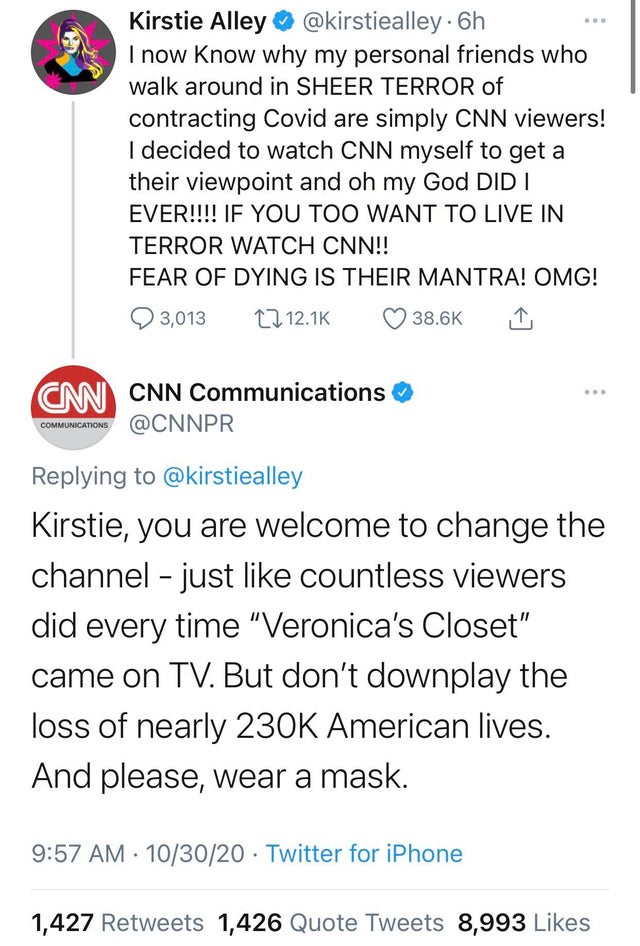Open the CNN Communications display name
Screen dimensions: 640x946
(x=257, y=393)
